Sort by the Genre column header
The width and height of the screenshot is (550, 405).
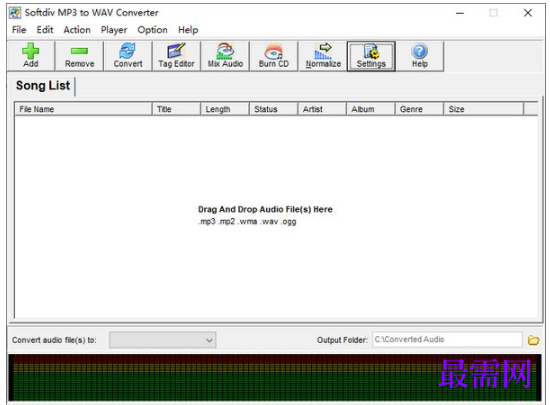pos(419,109)
